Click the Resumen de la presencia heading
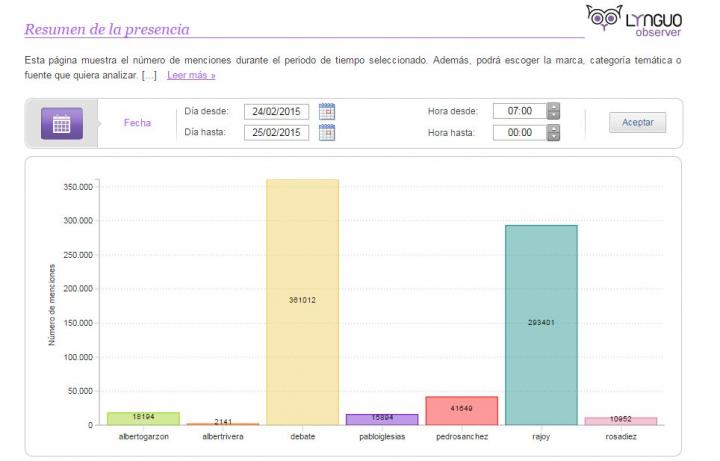The width and height of the screenshot is (720, 461). pos(107,30)
